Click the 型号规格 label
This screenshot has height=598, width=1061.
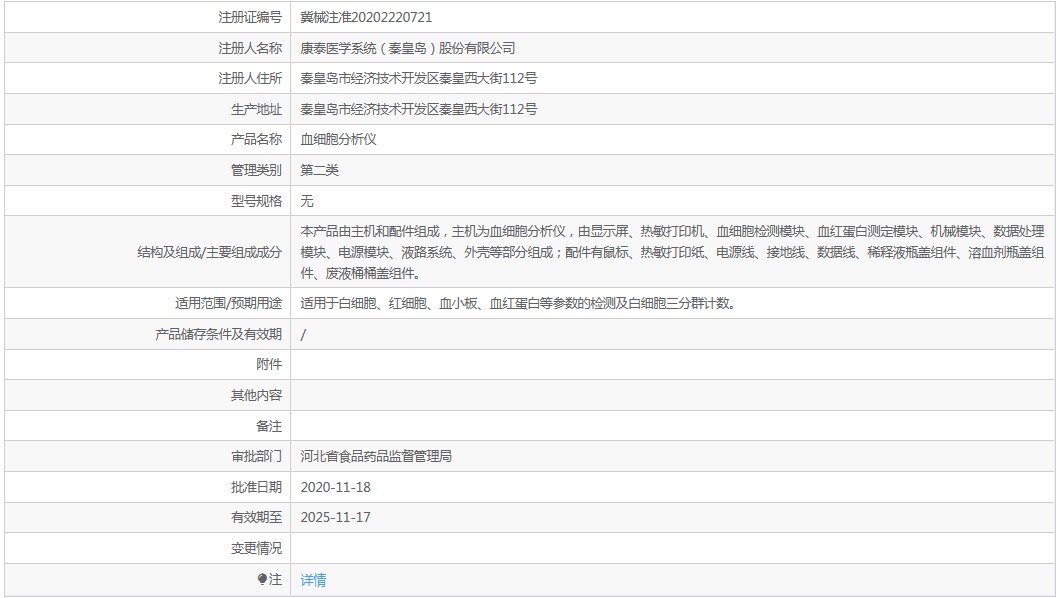256,201
